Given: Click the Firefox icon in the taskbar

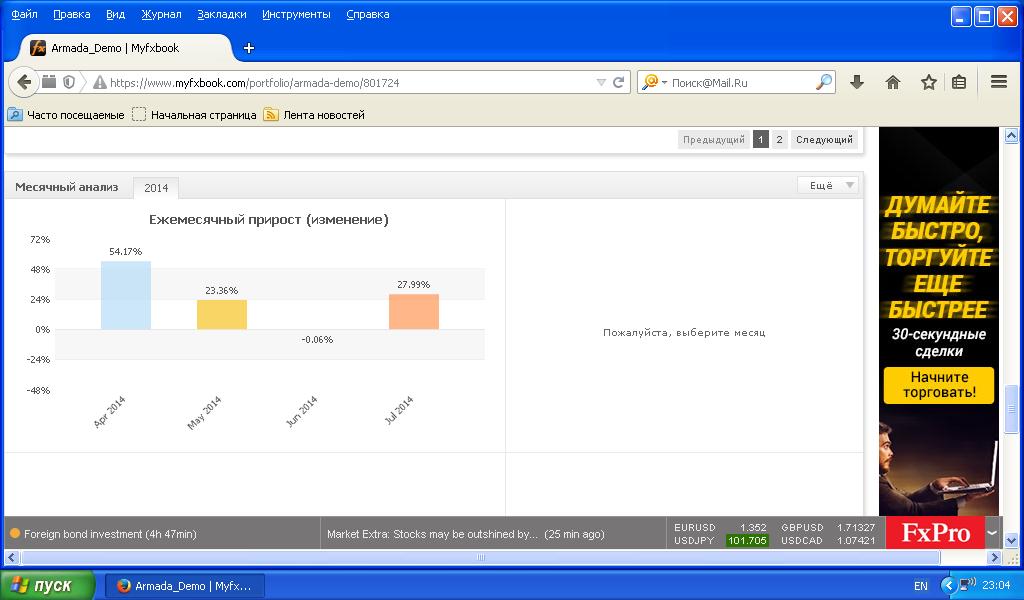Looking at the screenshot, I should 123,586.
